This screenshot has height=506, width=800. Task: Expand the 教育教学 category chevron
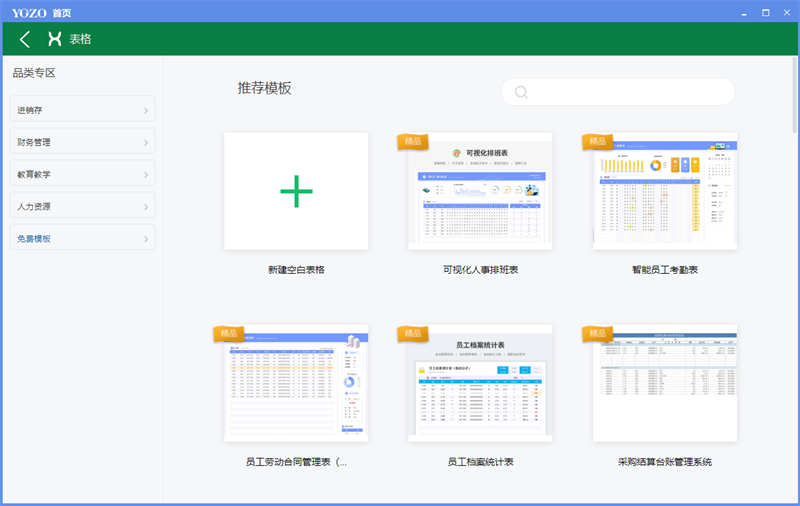tap(146, 175)
